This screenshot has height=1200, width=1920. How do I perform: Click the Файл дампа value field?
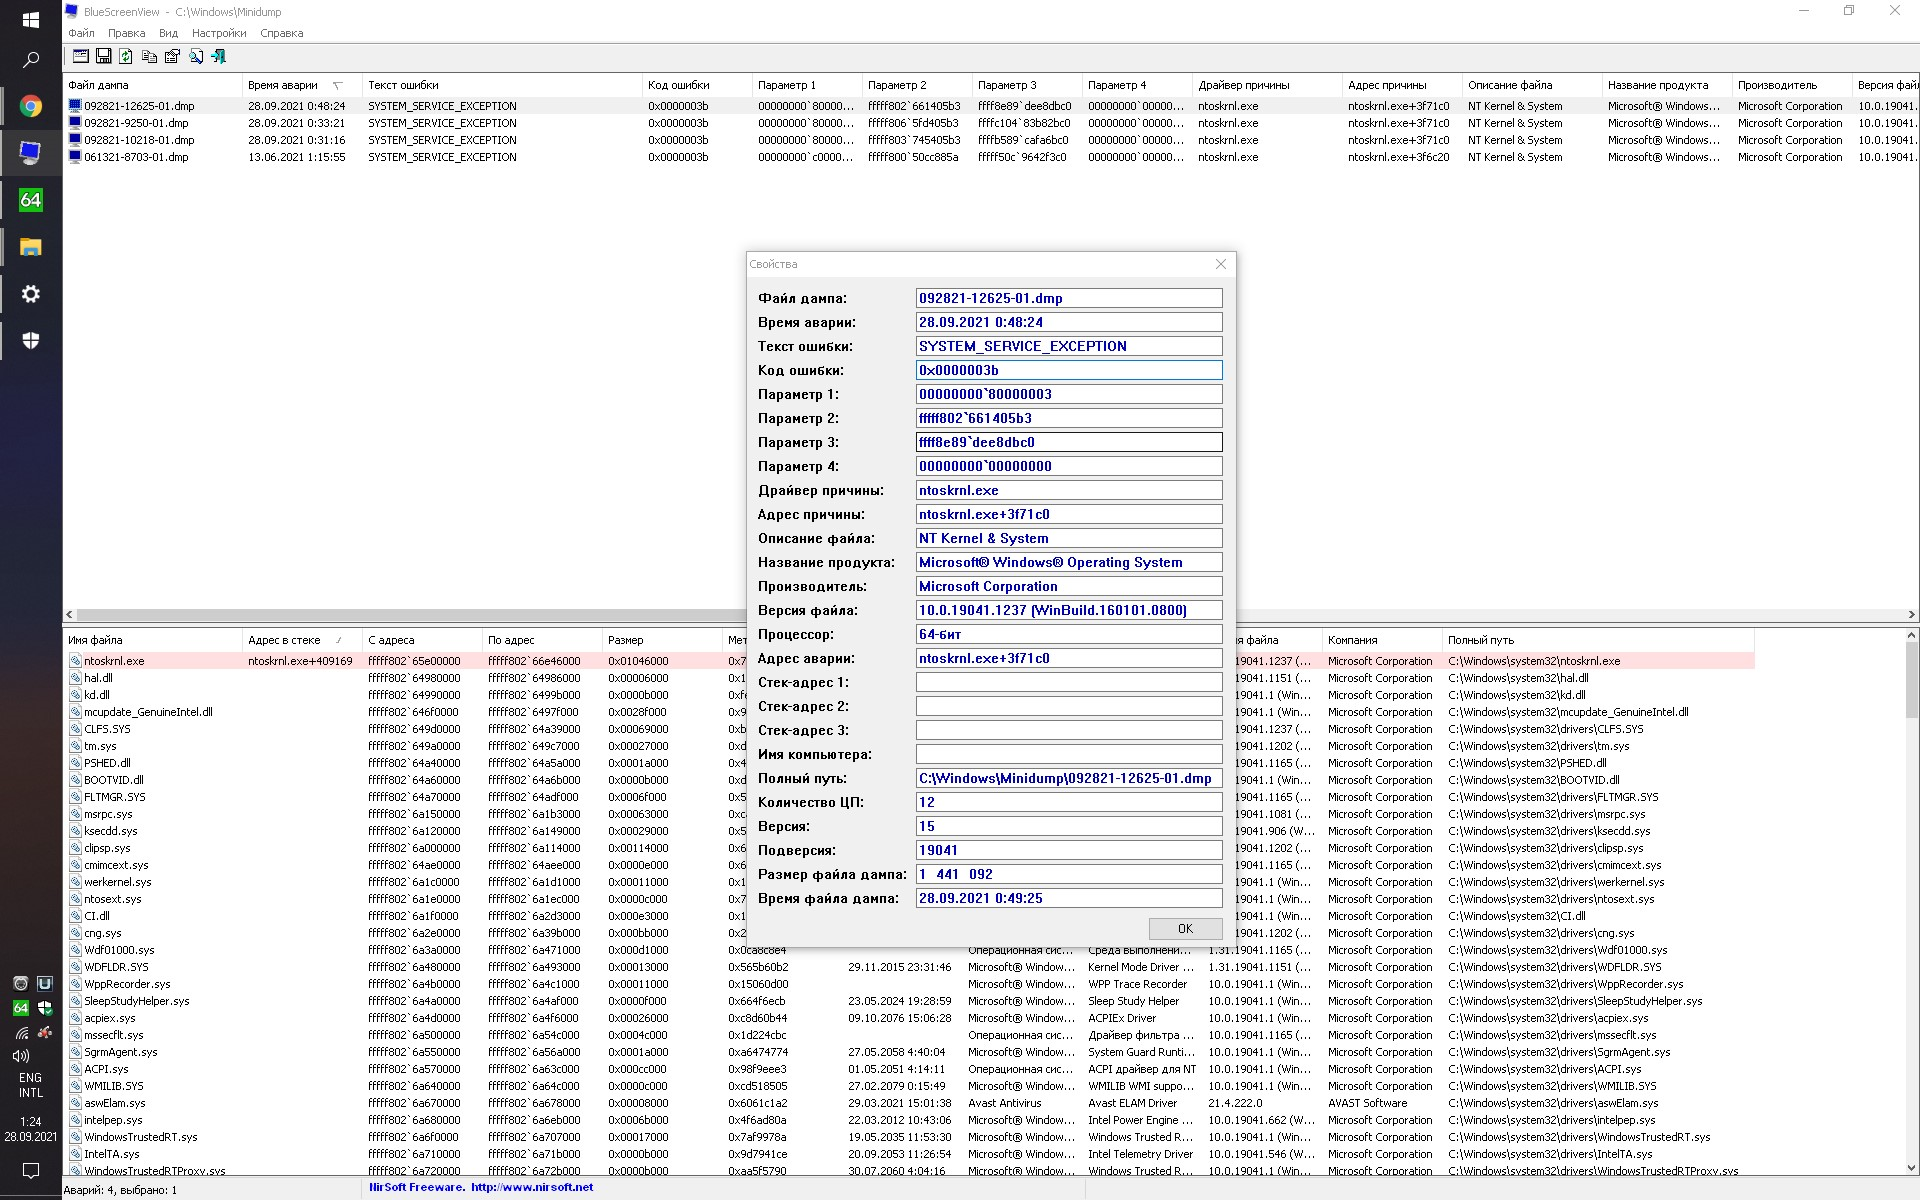pyautogui.click(x=1069, y=298)
